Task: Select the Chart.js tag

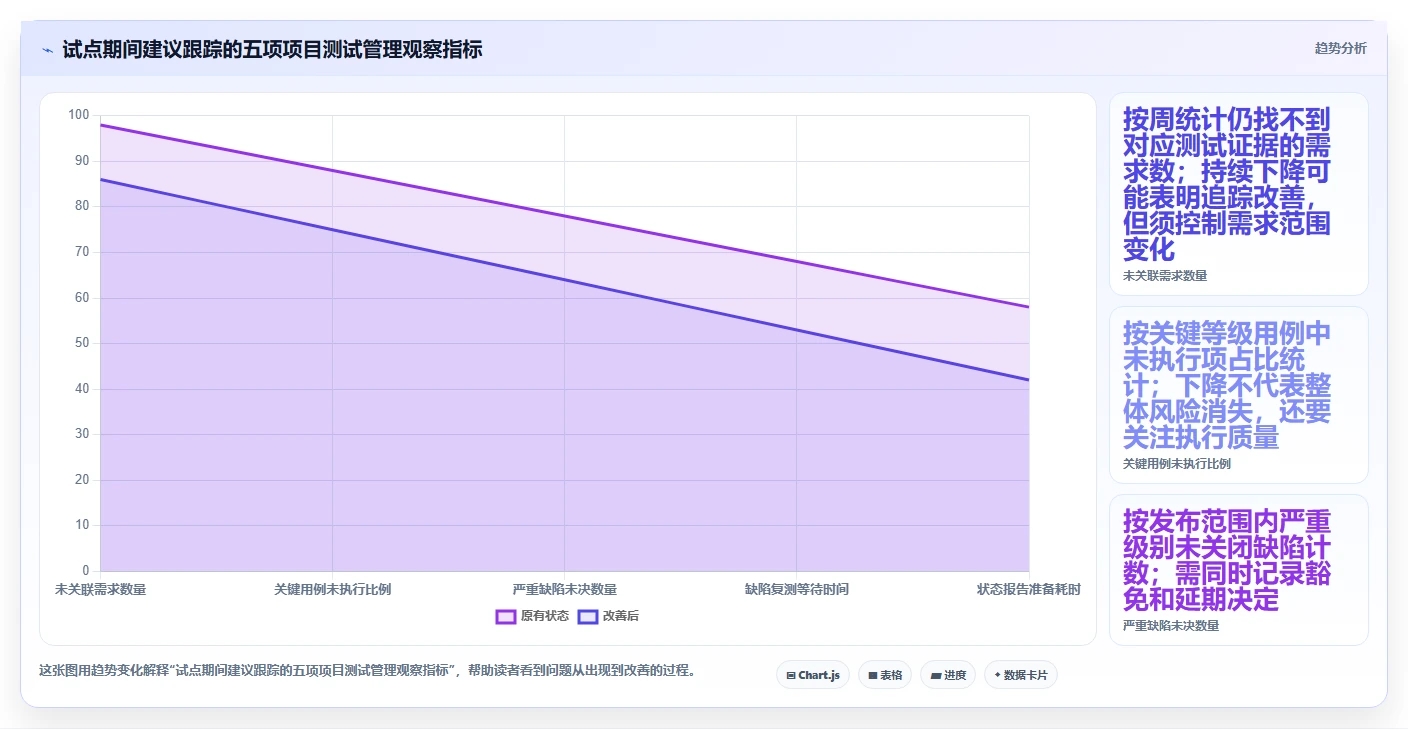Action: click(x=812, y=675)
